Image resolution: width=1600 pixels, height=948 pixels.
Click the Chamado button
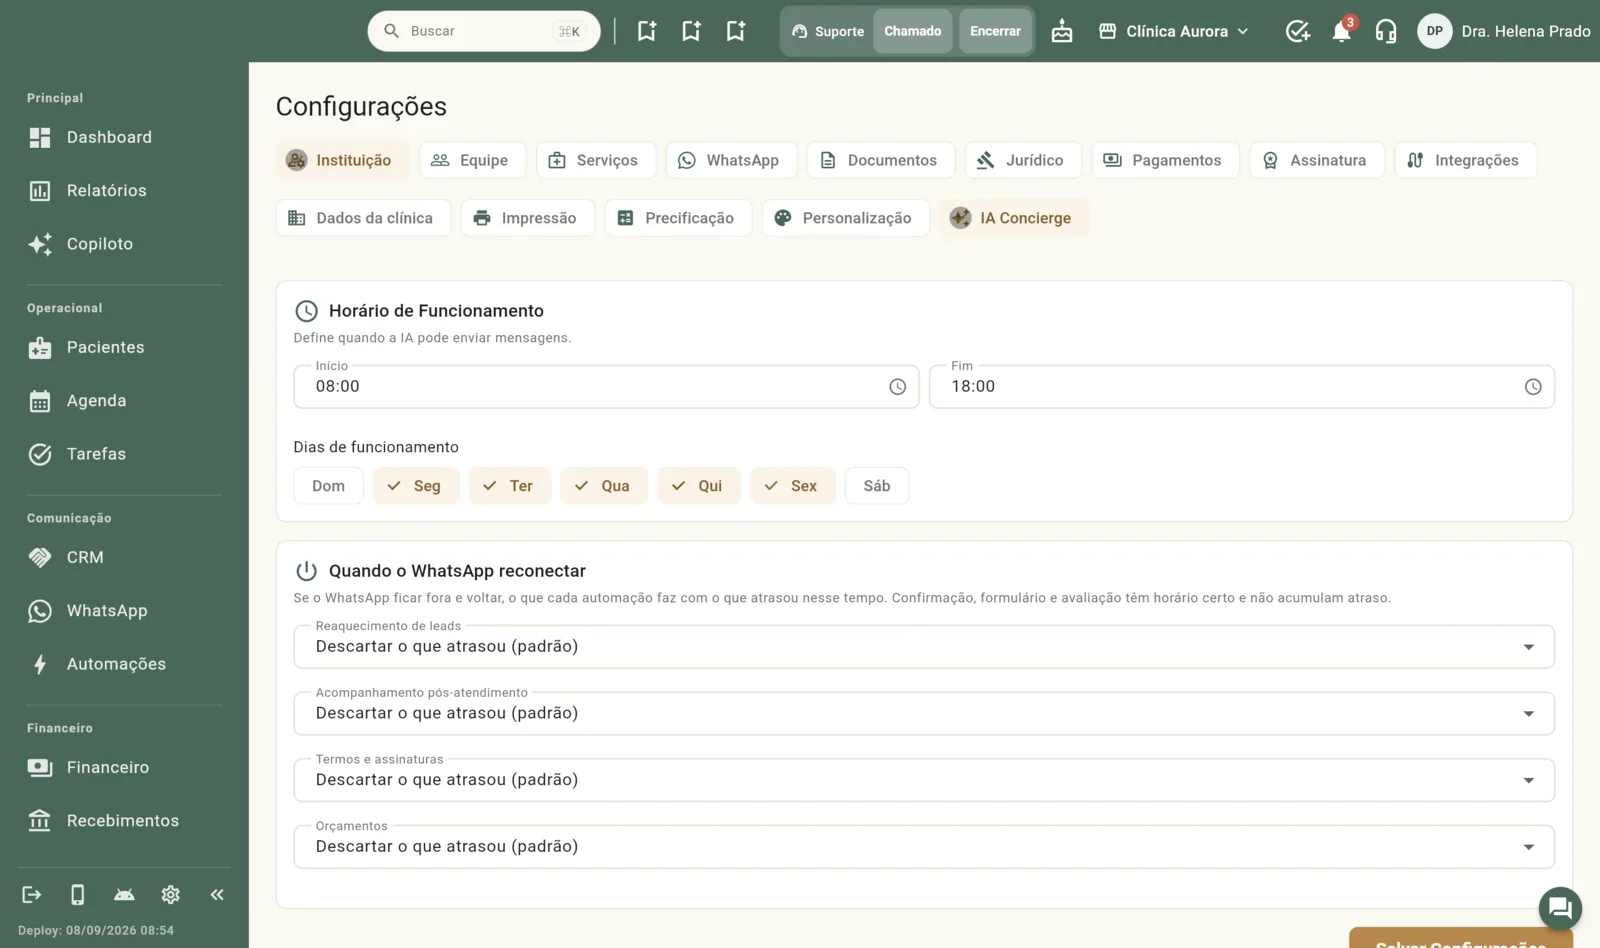[x=913, y=31]
